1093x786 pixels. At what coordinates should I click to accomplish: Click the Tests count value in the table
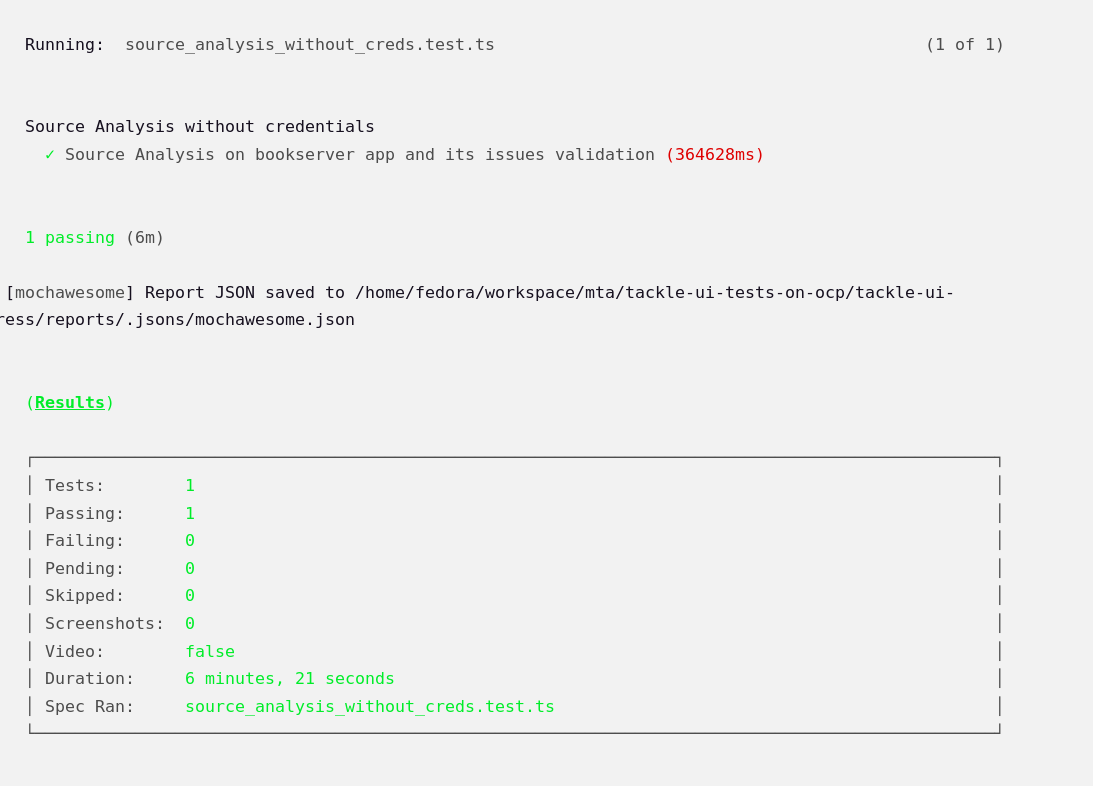point(190,486)
